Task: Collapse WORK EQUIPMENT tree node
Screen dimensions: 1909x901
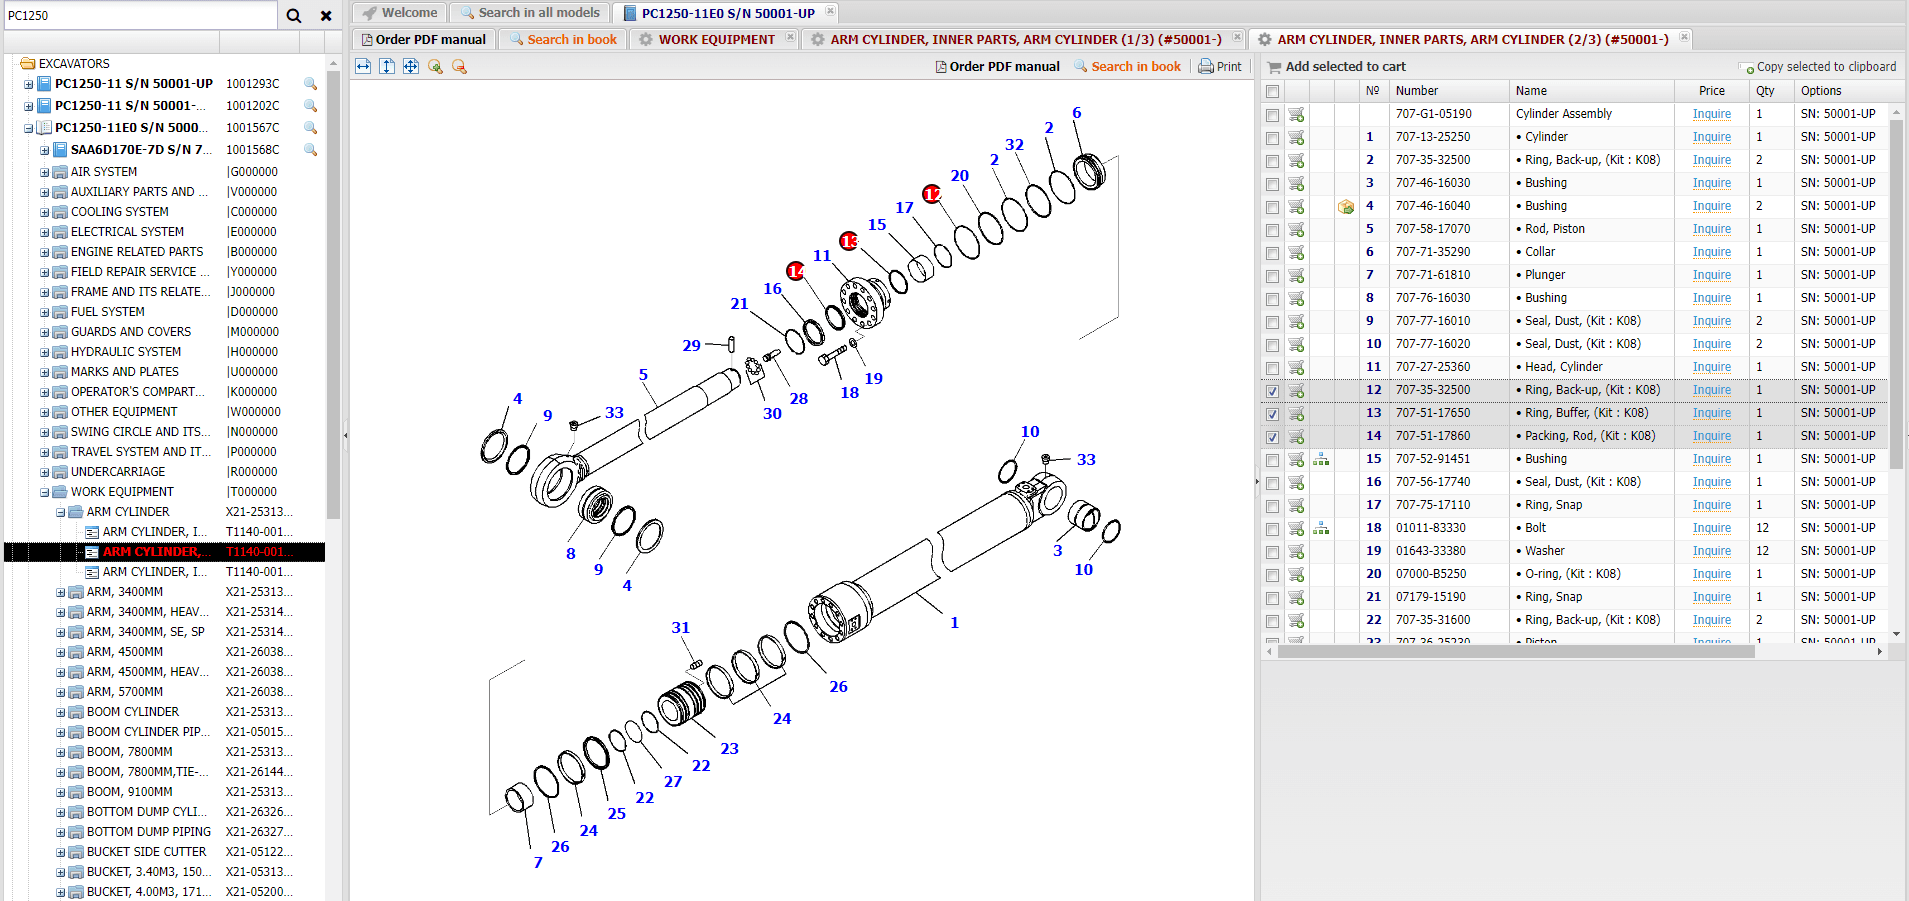Action: [x=44, y=492]
